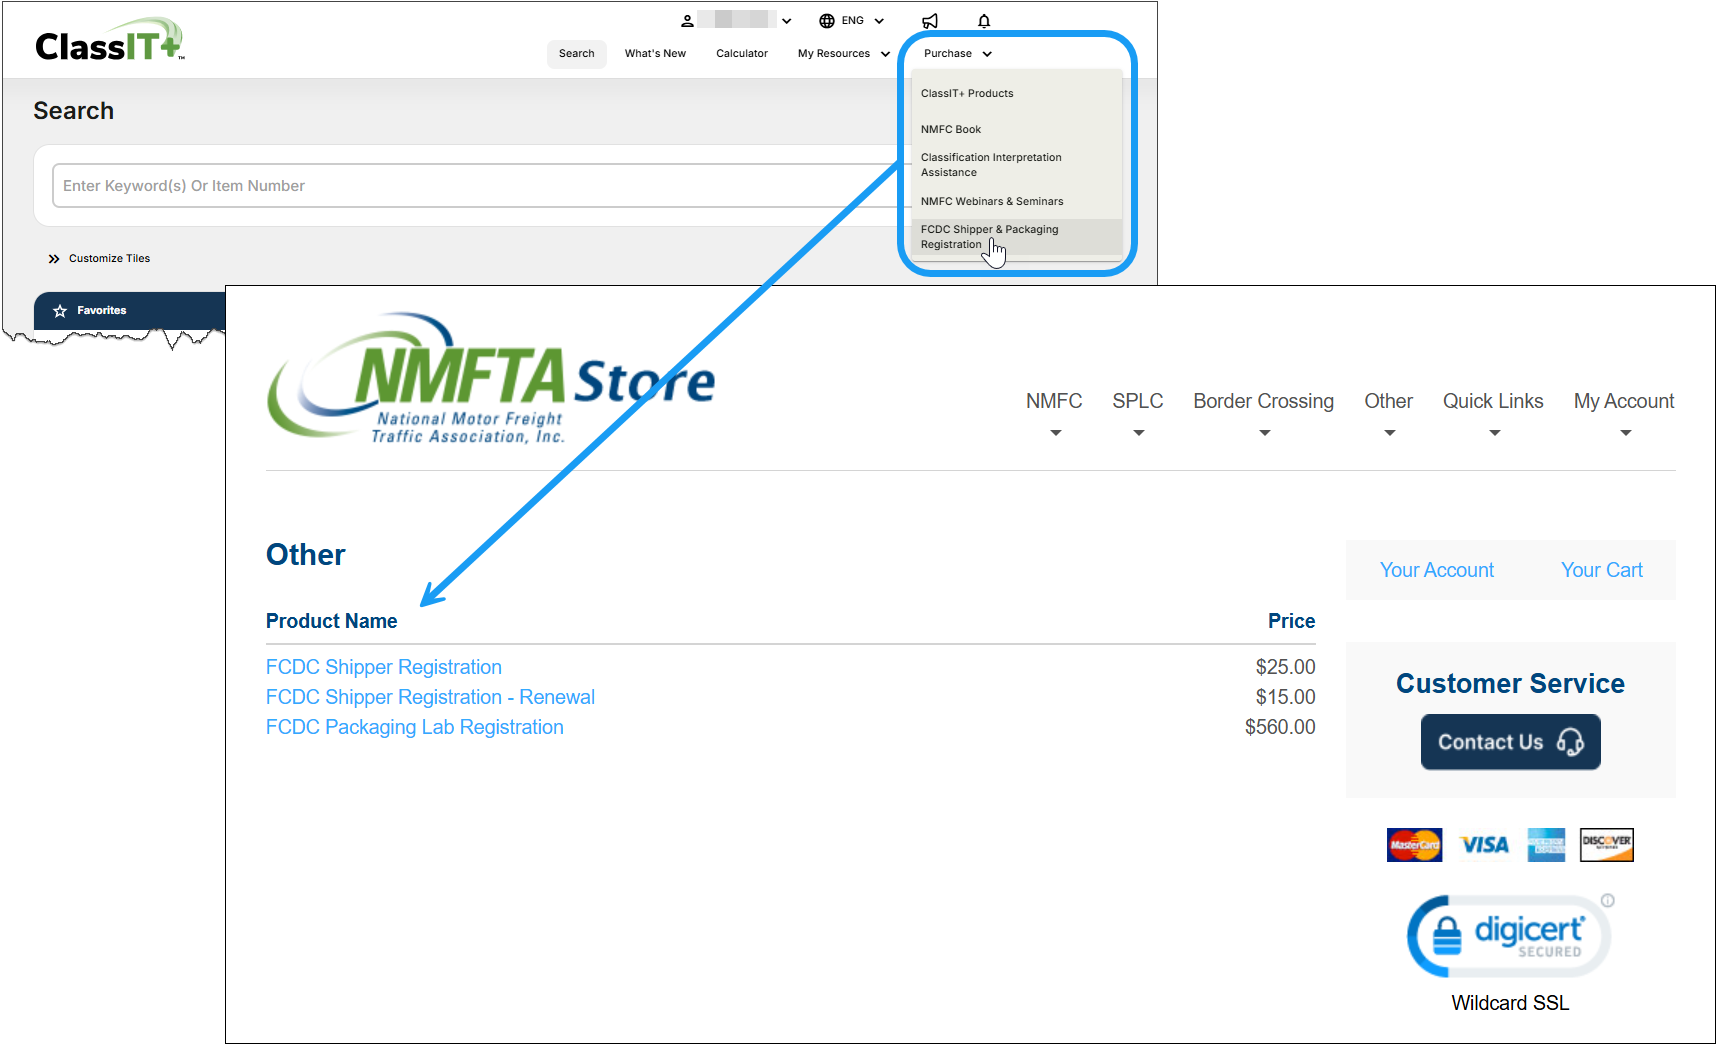The image size is (1716, 1044).
Task: Select the What's New menu item
Action: pyautogui.click(x=655, y=53)
